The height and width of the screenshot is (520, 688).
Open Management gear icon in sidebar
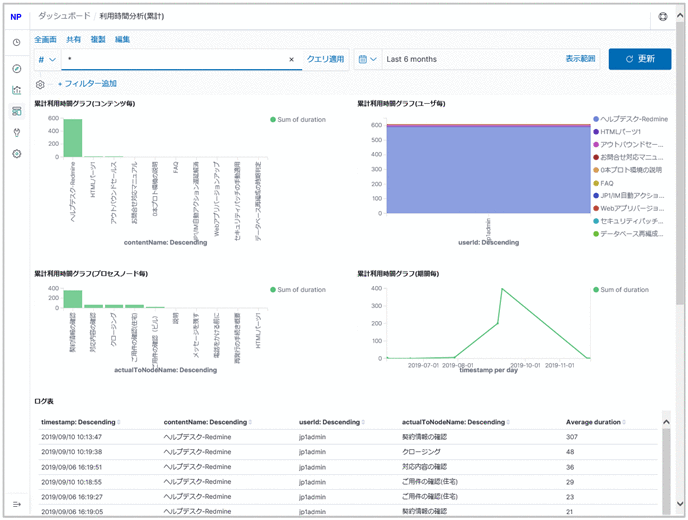16,154
